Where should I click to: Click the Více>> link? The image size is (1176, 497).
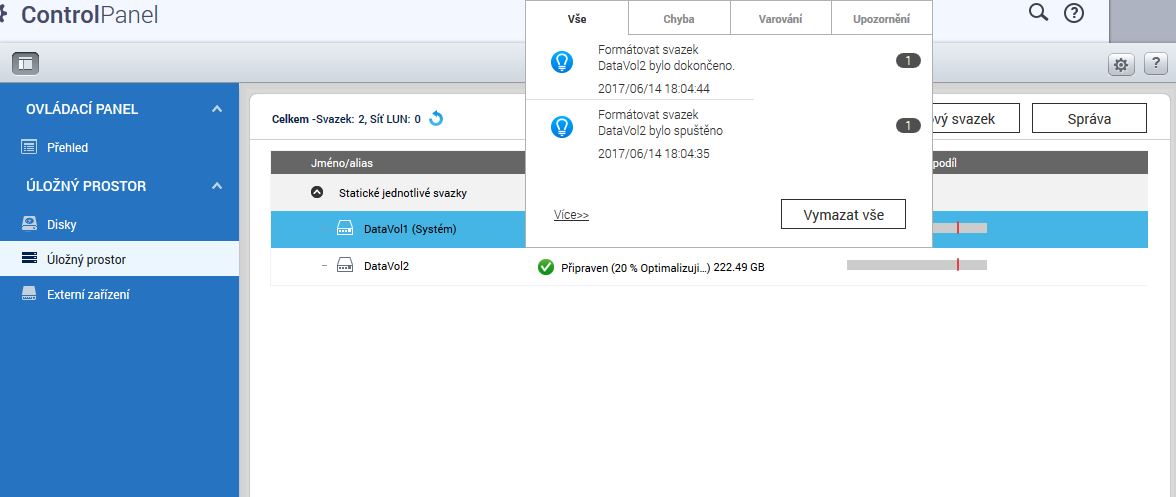[x=571, y=215]
